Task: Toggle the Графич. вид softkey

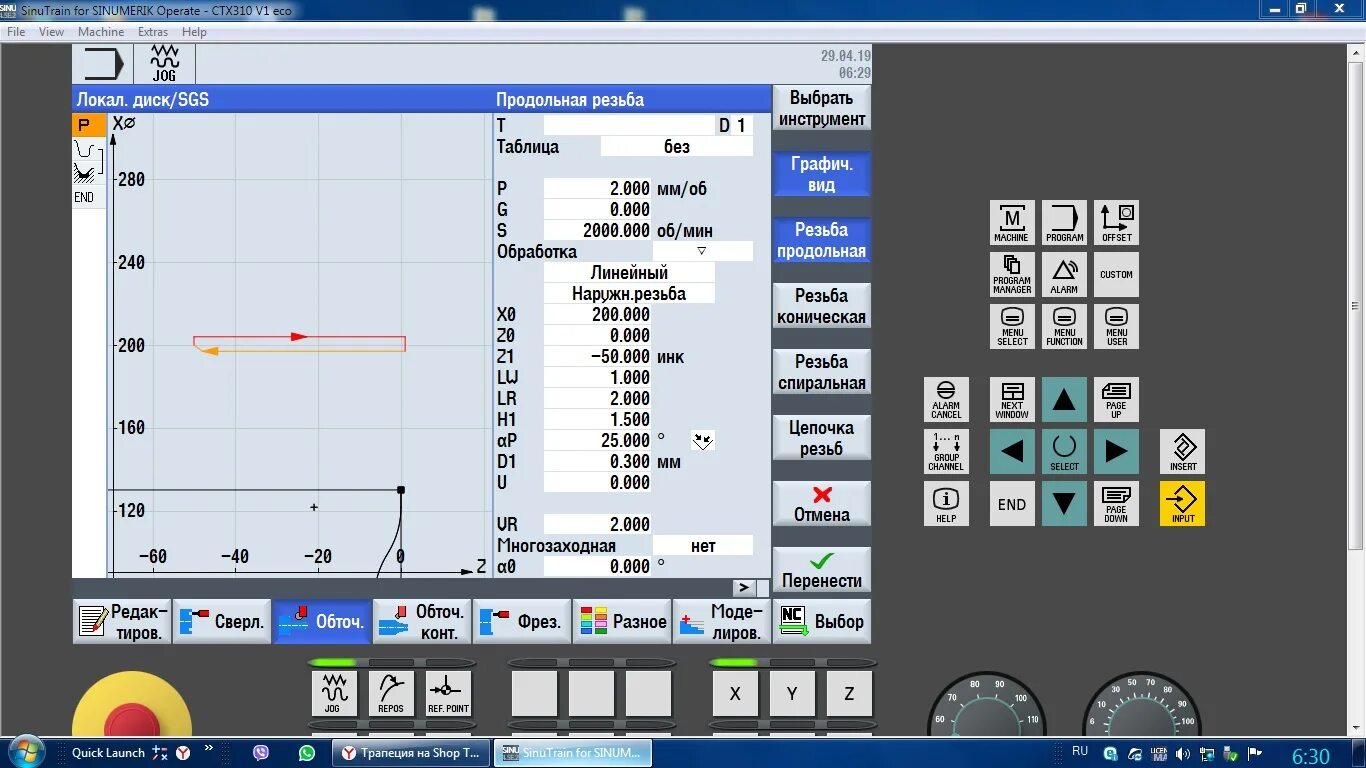Action: (x=821, y=174)
